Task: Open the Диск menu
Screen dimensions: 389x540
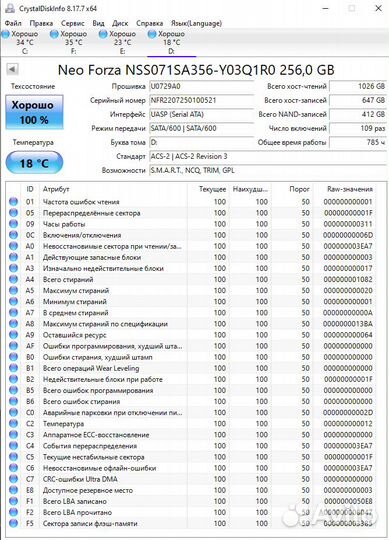Action: tap(120, 23)
